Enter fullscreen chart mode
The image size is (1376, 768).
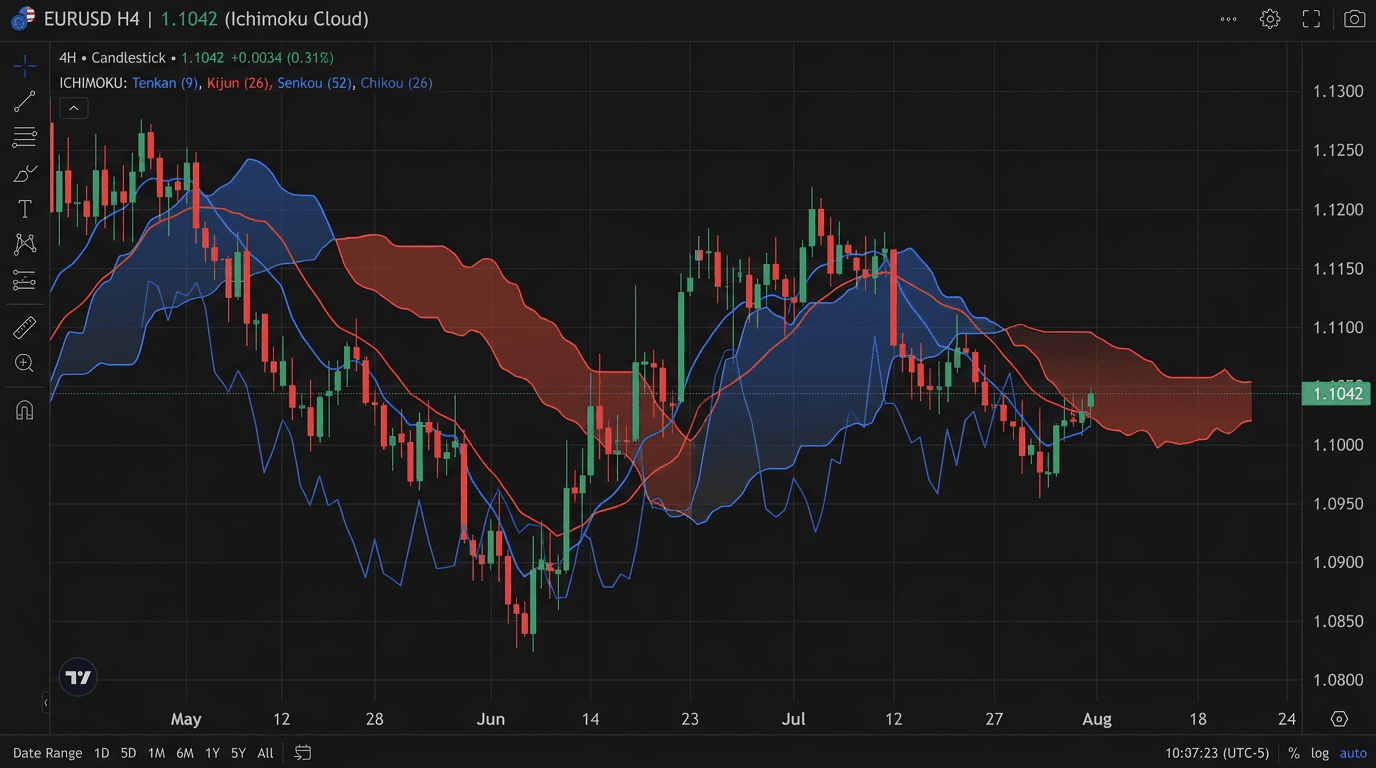(x=1310, y=18)
